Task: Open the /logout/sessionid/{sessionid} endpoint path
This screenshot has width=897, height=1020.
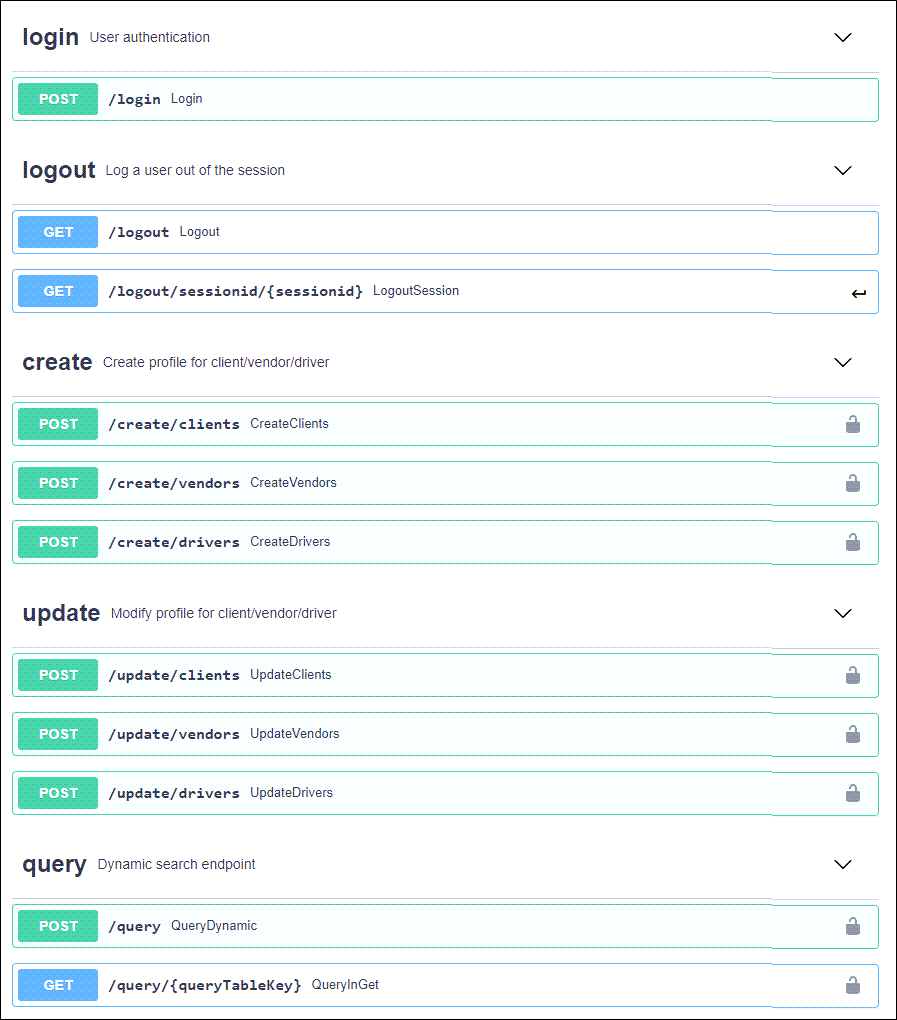Action: (x=235, y=291)
